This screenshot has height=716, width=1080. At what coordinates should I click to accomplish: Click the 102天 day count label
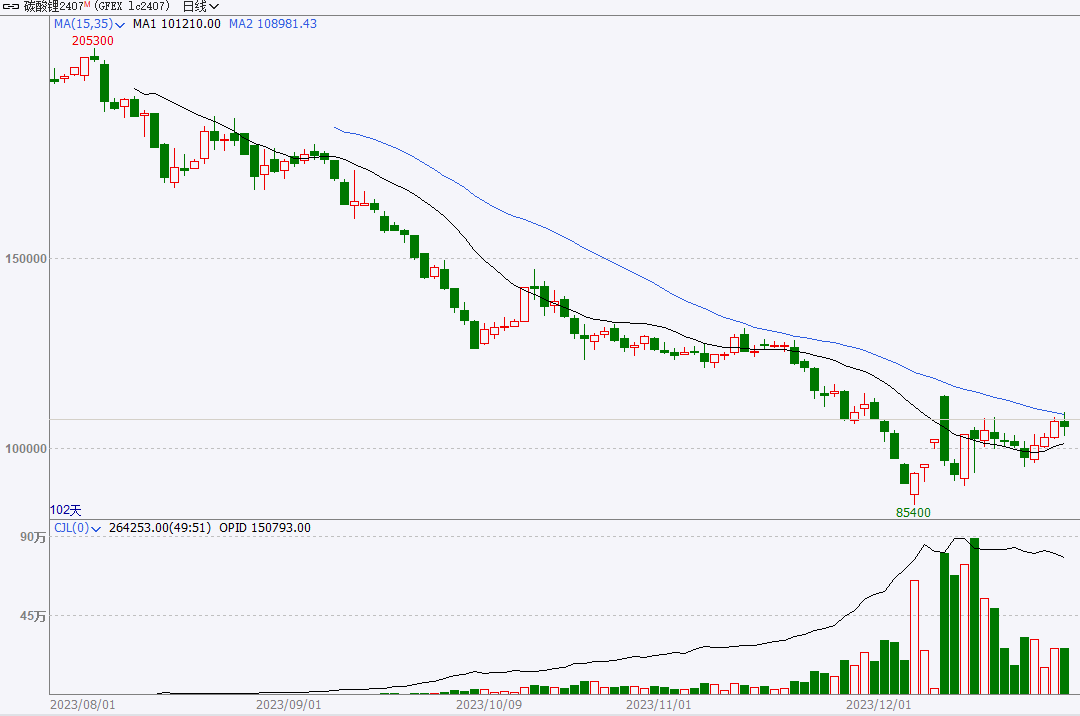pos(65,510)
